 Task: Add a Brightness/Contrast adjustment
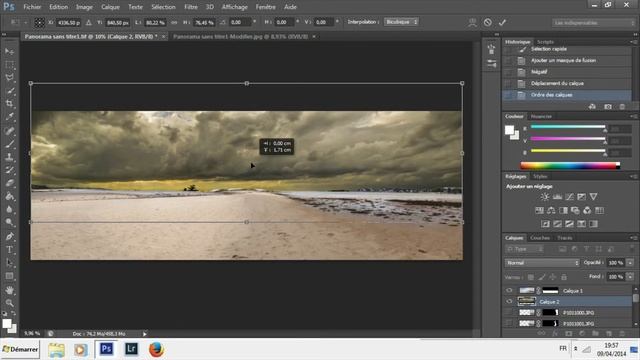544,197
